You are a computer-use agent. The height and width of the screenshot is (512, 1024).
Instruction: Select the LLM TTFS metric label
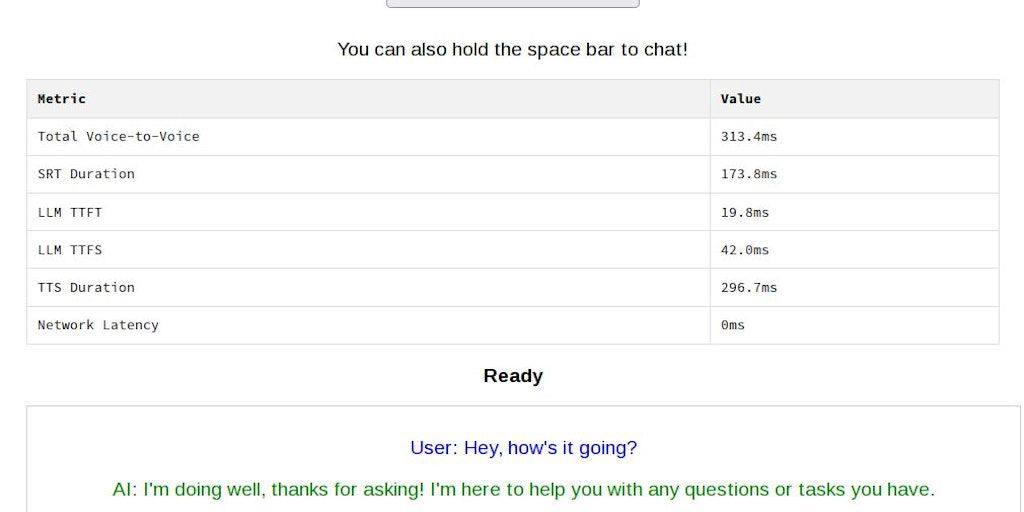coord(70,250)
